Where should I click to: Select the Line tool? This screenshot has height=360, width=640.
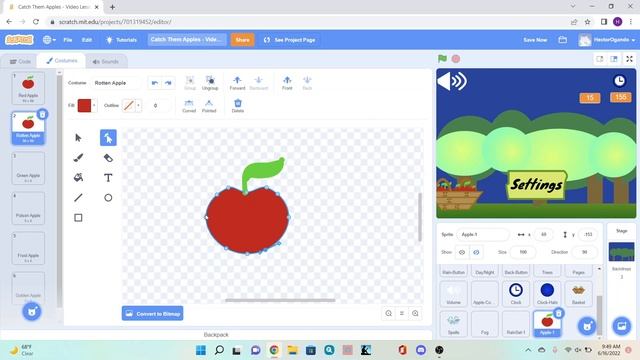78,198
